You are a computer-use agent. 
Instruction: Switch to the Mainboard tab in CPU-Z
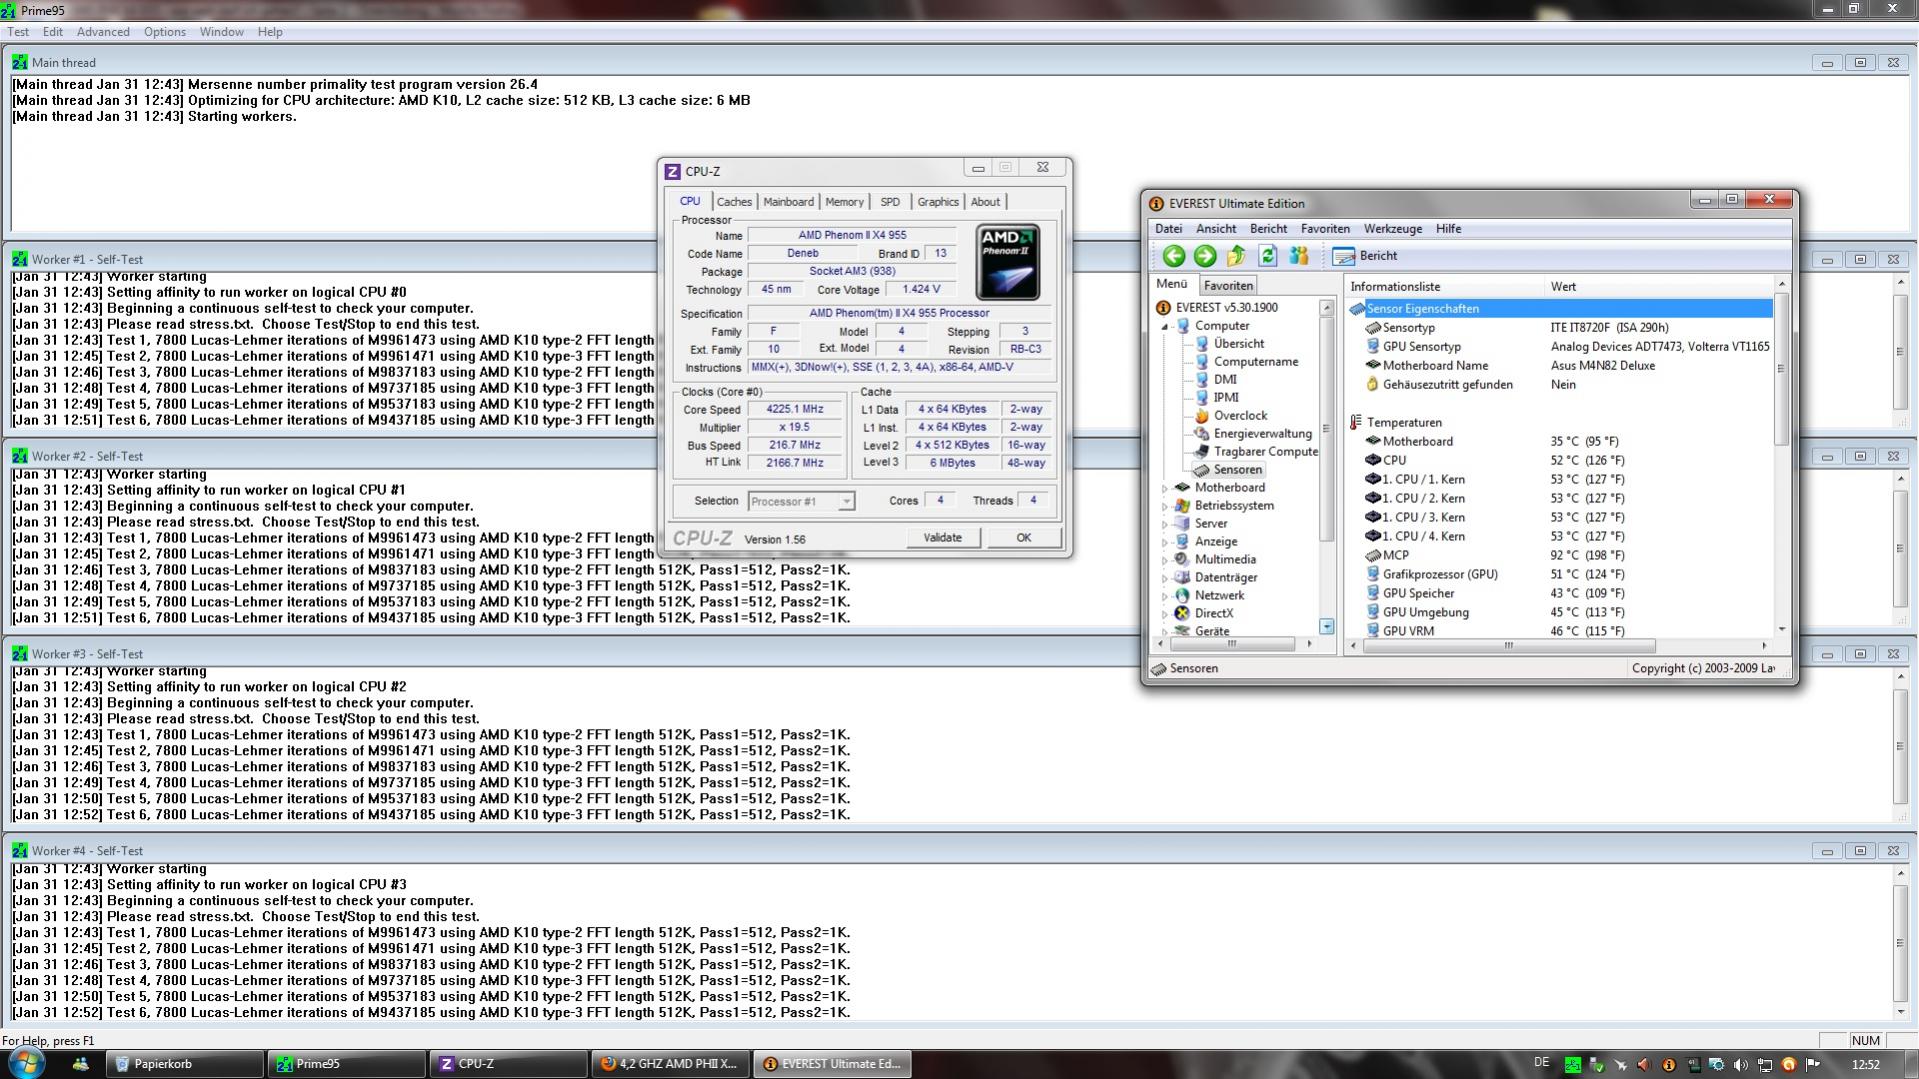tap(788, 202)
